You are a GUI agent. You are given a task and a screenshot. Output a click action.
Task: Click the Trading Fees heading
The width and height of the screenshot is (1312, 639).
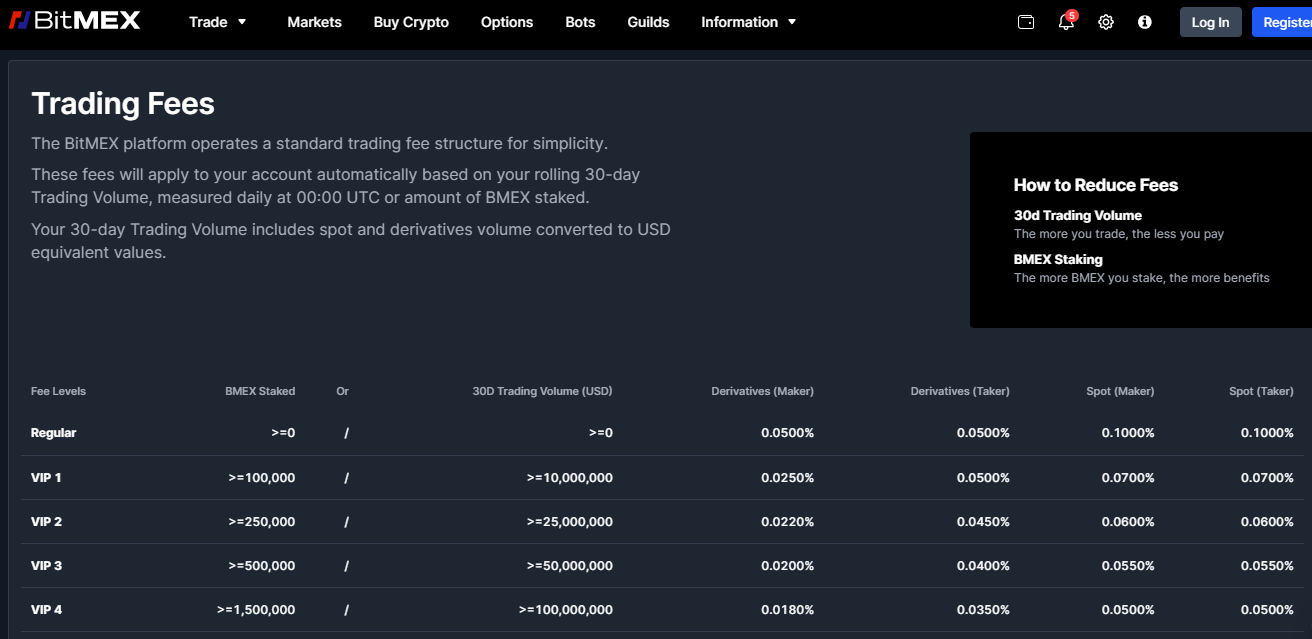click(123, 103)
